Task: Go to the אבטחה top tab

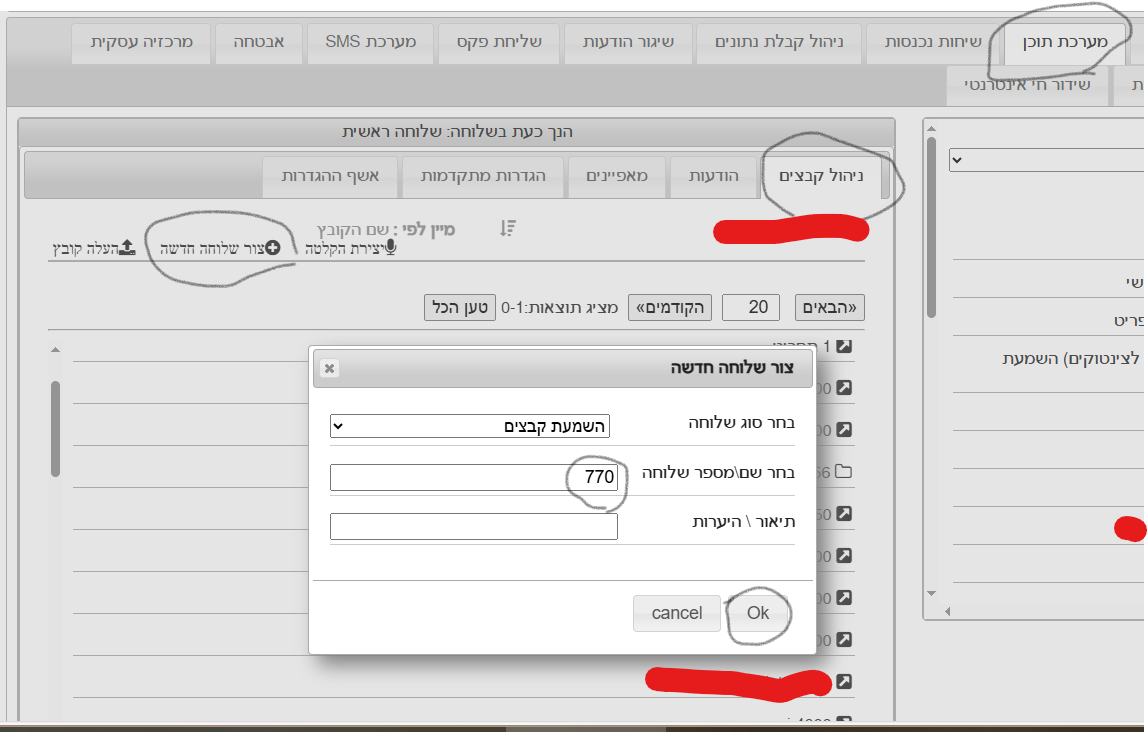Action: tap(259, 42)
